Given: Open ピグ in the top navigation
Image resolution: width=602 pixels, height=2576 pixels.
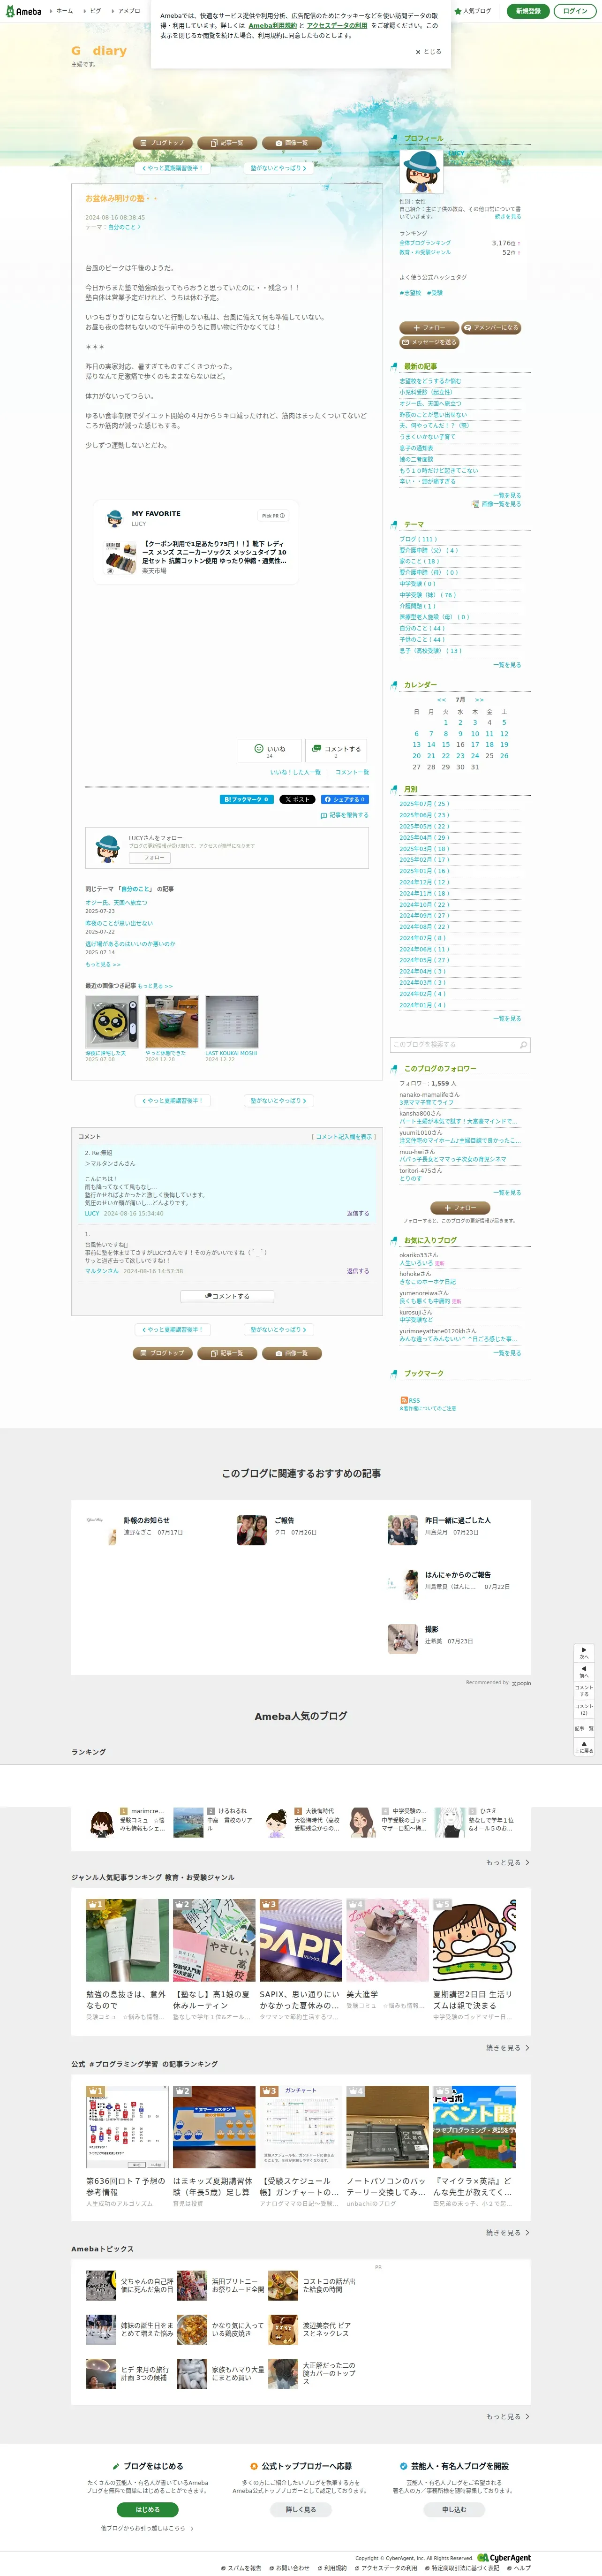Looking at the screenshot, I should 95,11.
